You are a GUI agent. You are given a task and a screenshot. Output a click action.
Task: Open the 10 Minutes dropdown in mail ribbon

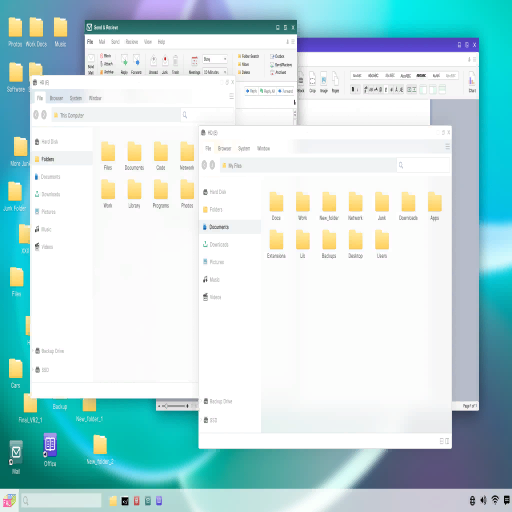[215, 72]
